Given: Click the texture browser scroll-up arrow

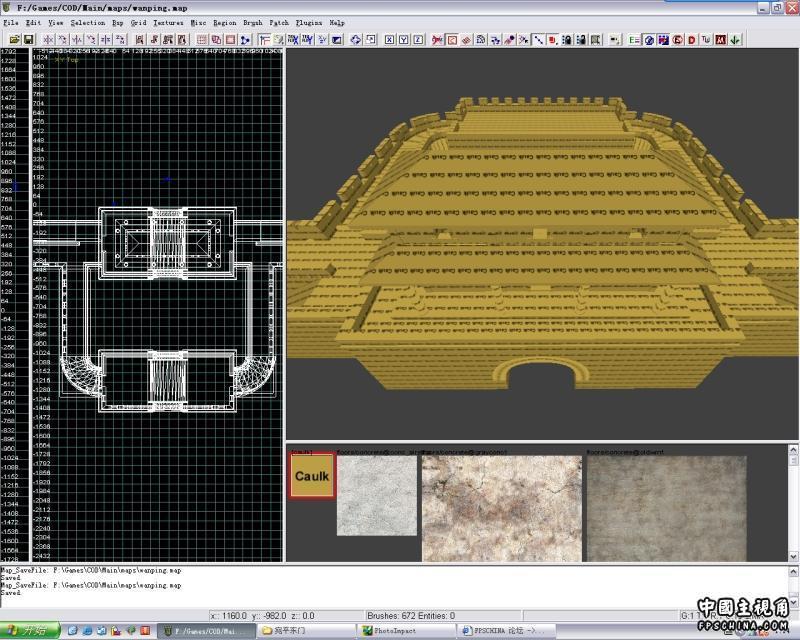Looking at the screenshot, I should tap(793, 450).
